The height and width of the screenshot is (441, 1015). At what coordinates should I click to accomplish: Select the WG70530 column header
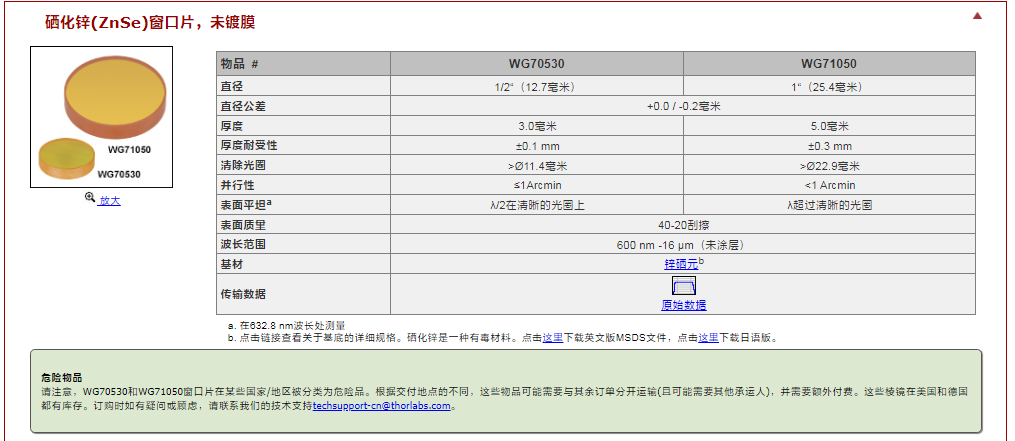click(x=536, y=64)
